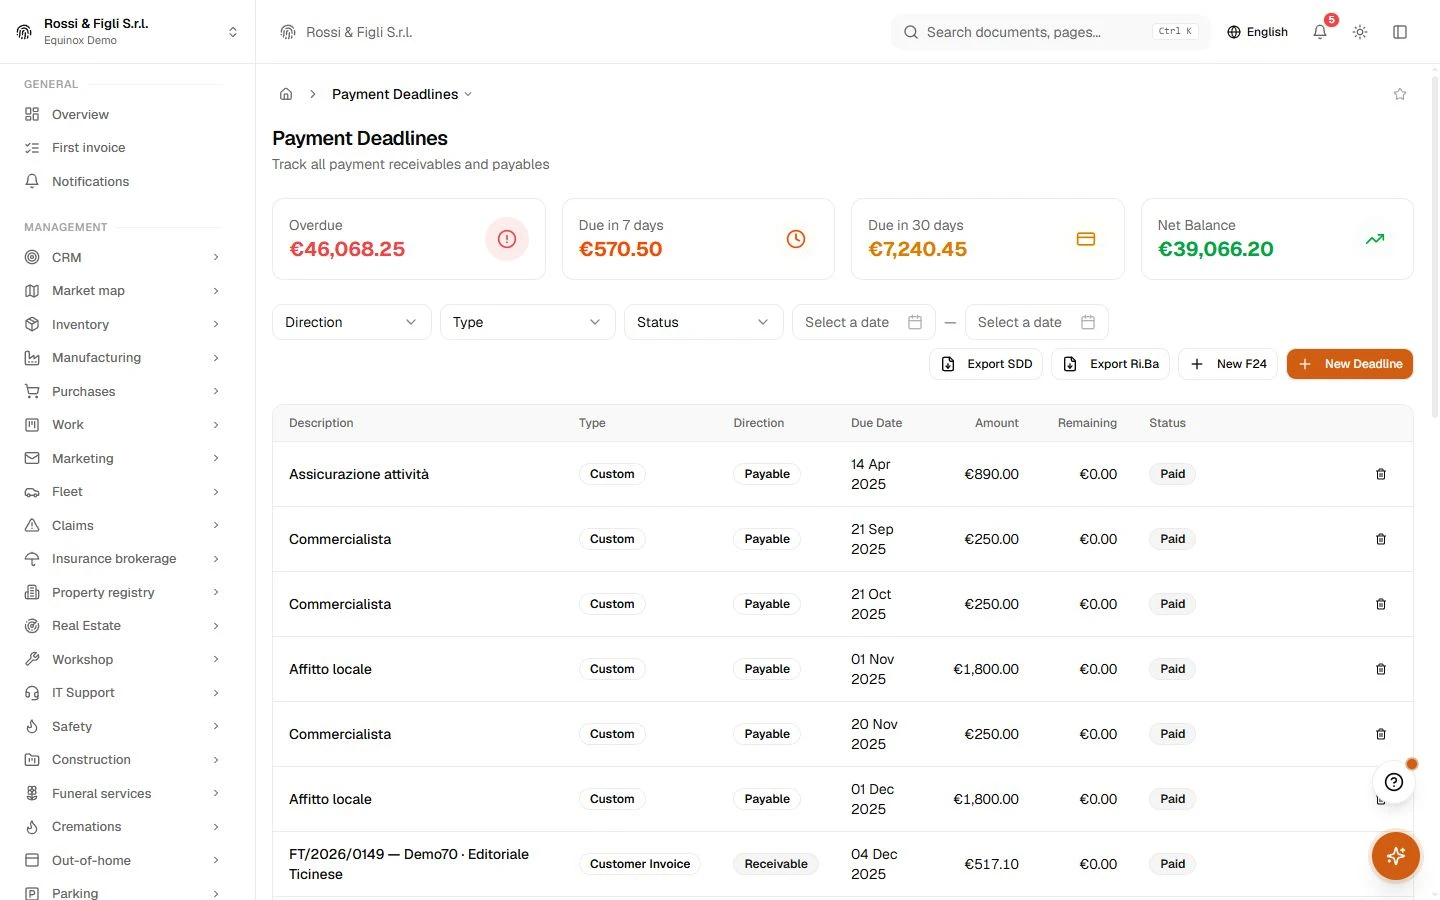1440x900 pixels.
Task: Open Overview in the sidebar
Action: point(122,114)
